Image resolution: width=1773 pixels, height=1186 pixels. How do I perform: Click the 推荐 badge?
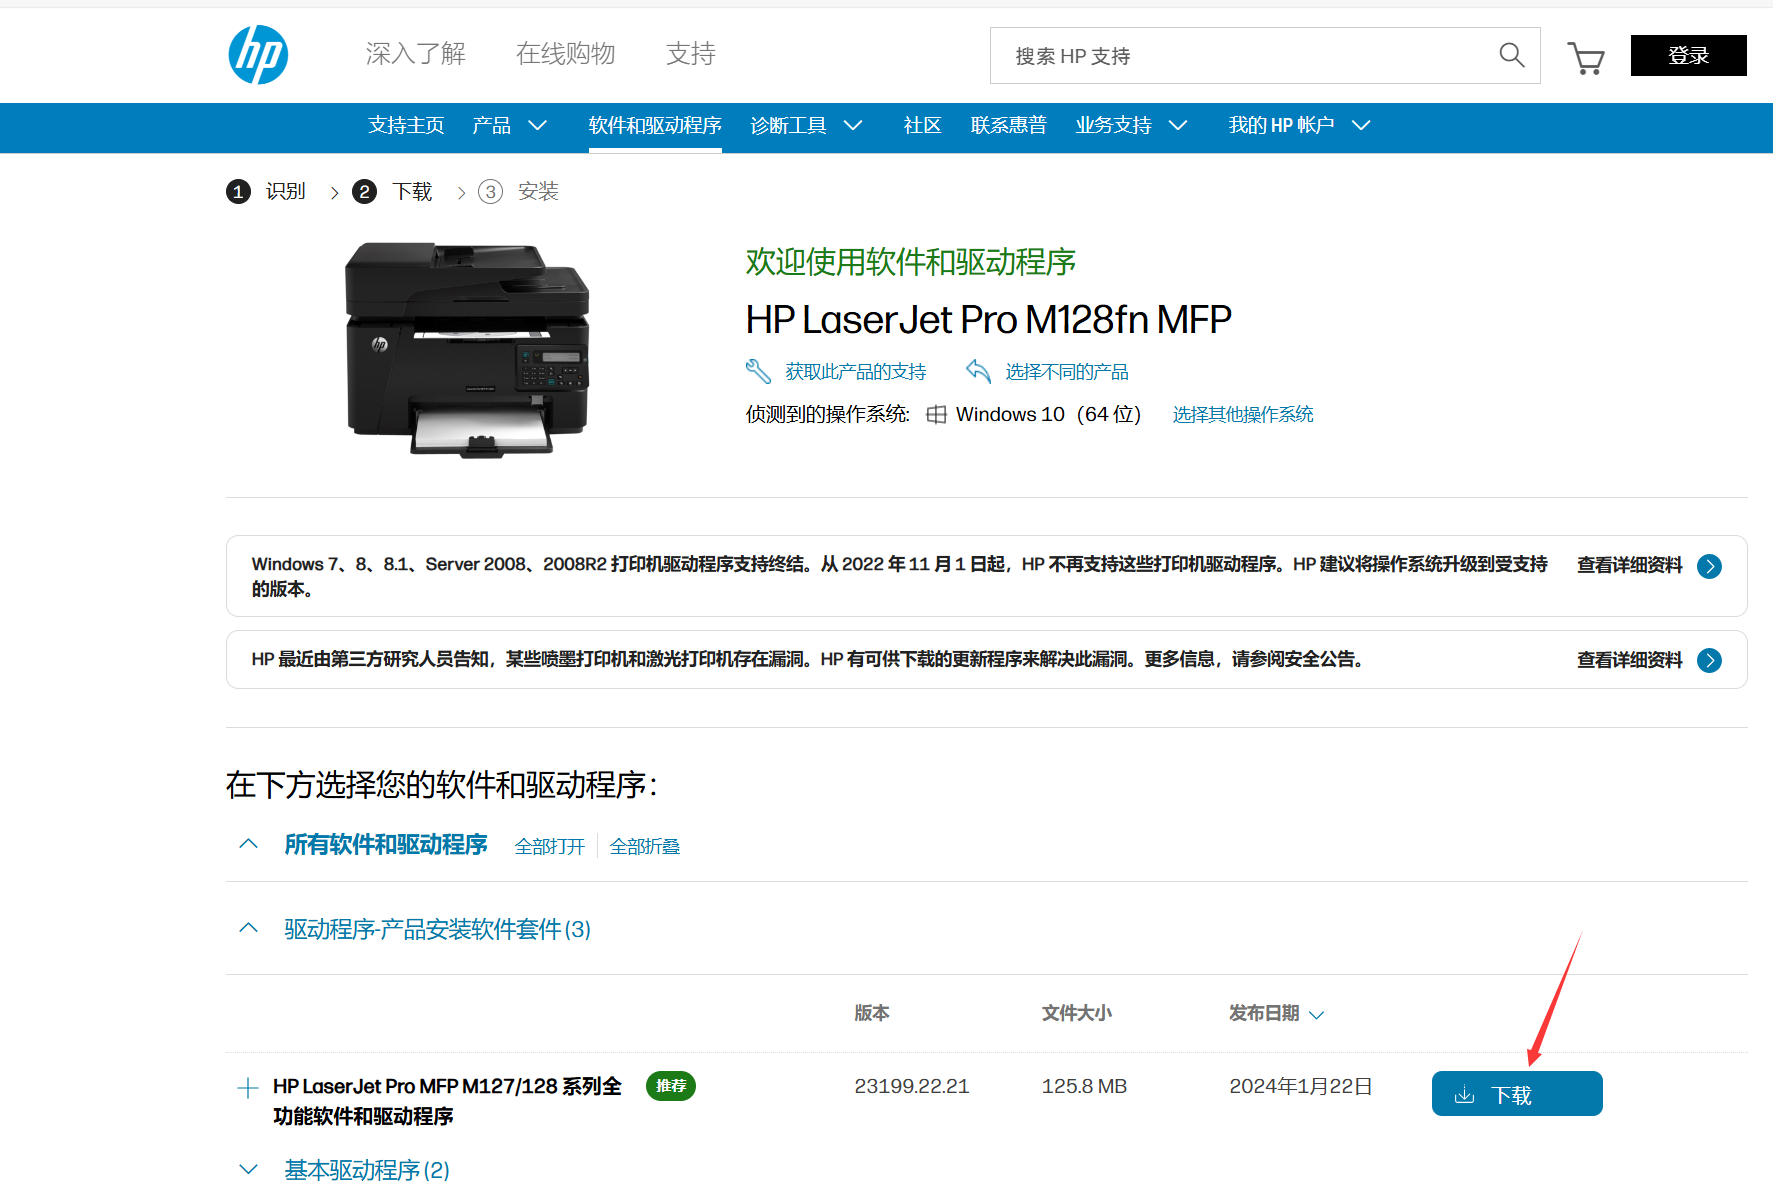671,1086
